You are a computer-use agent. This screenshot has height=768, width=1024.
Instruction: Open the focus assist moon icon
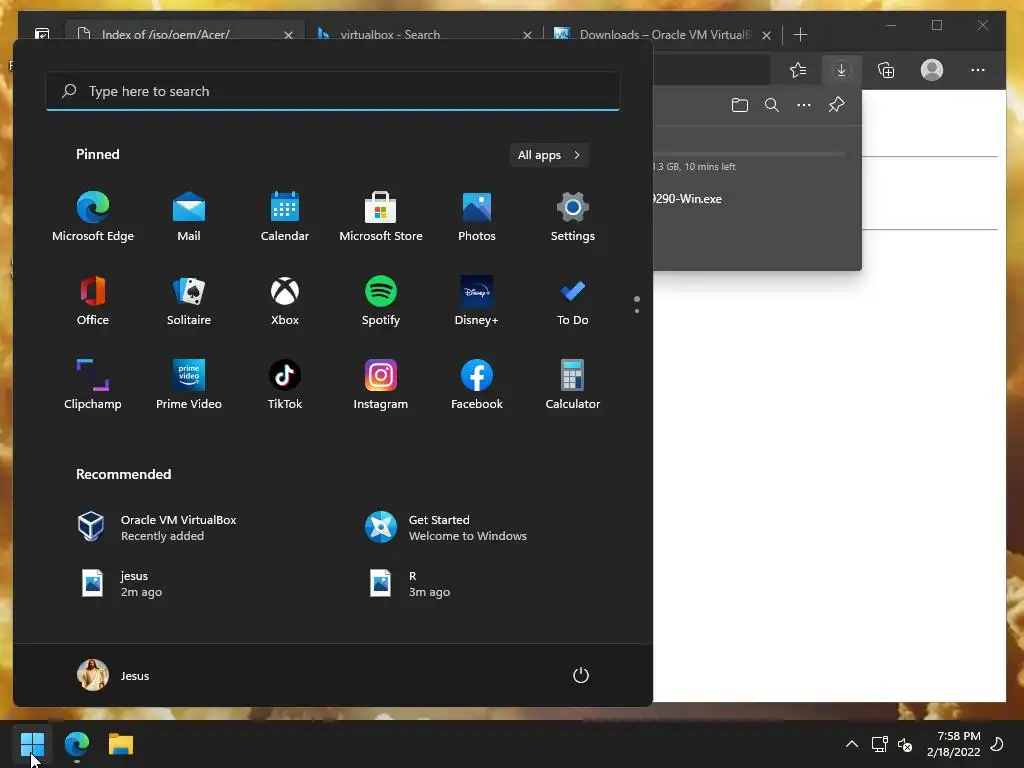[997, 744]
